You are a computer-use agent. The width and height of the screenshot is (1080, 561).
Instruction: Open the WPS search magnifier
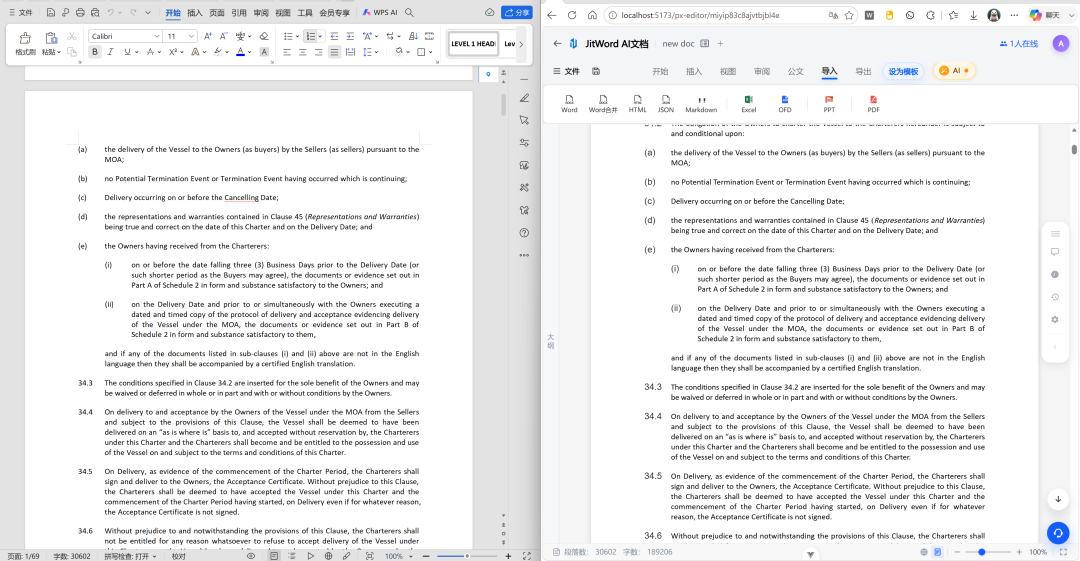409,12
